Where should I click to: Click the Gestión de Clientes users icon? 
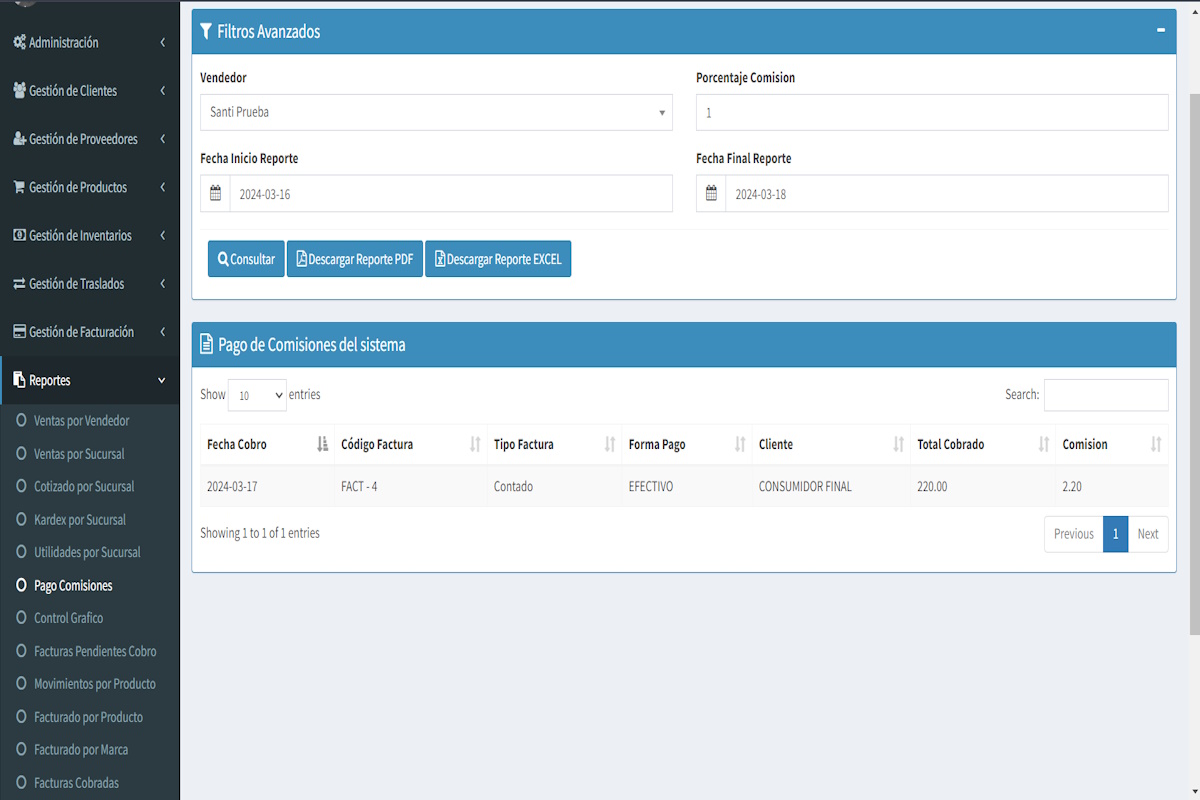pos(19,91)
